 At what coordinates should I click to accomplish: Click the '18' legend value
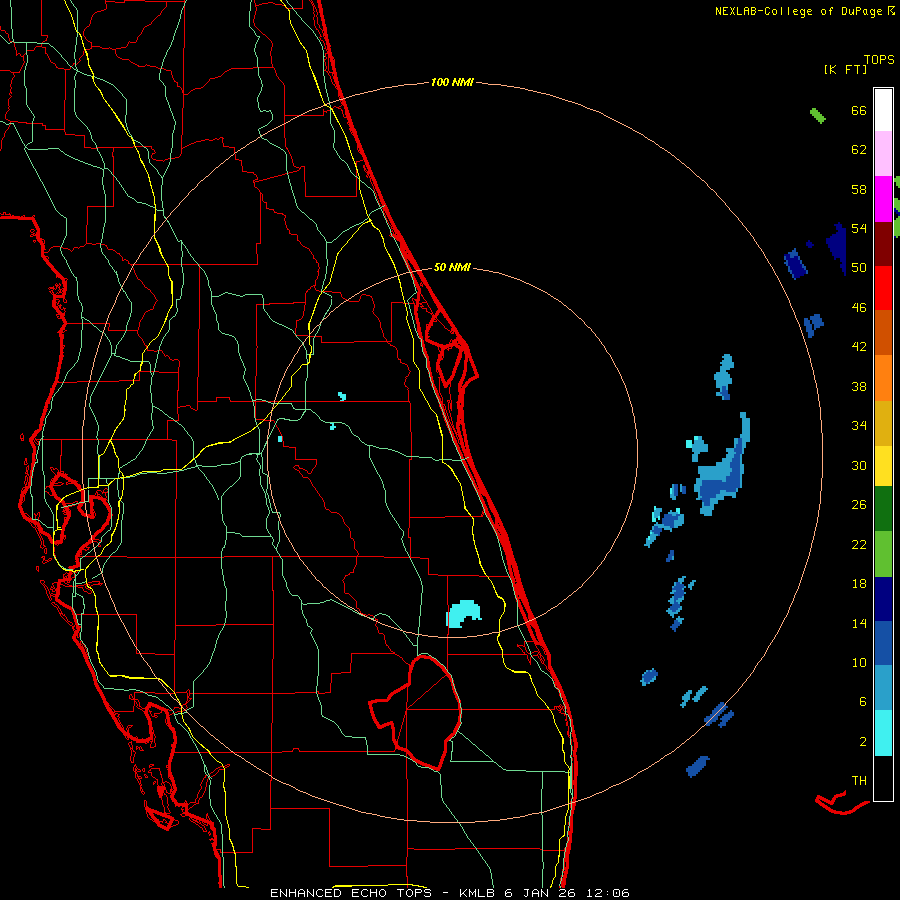(x=859, y=584)
